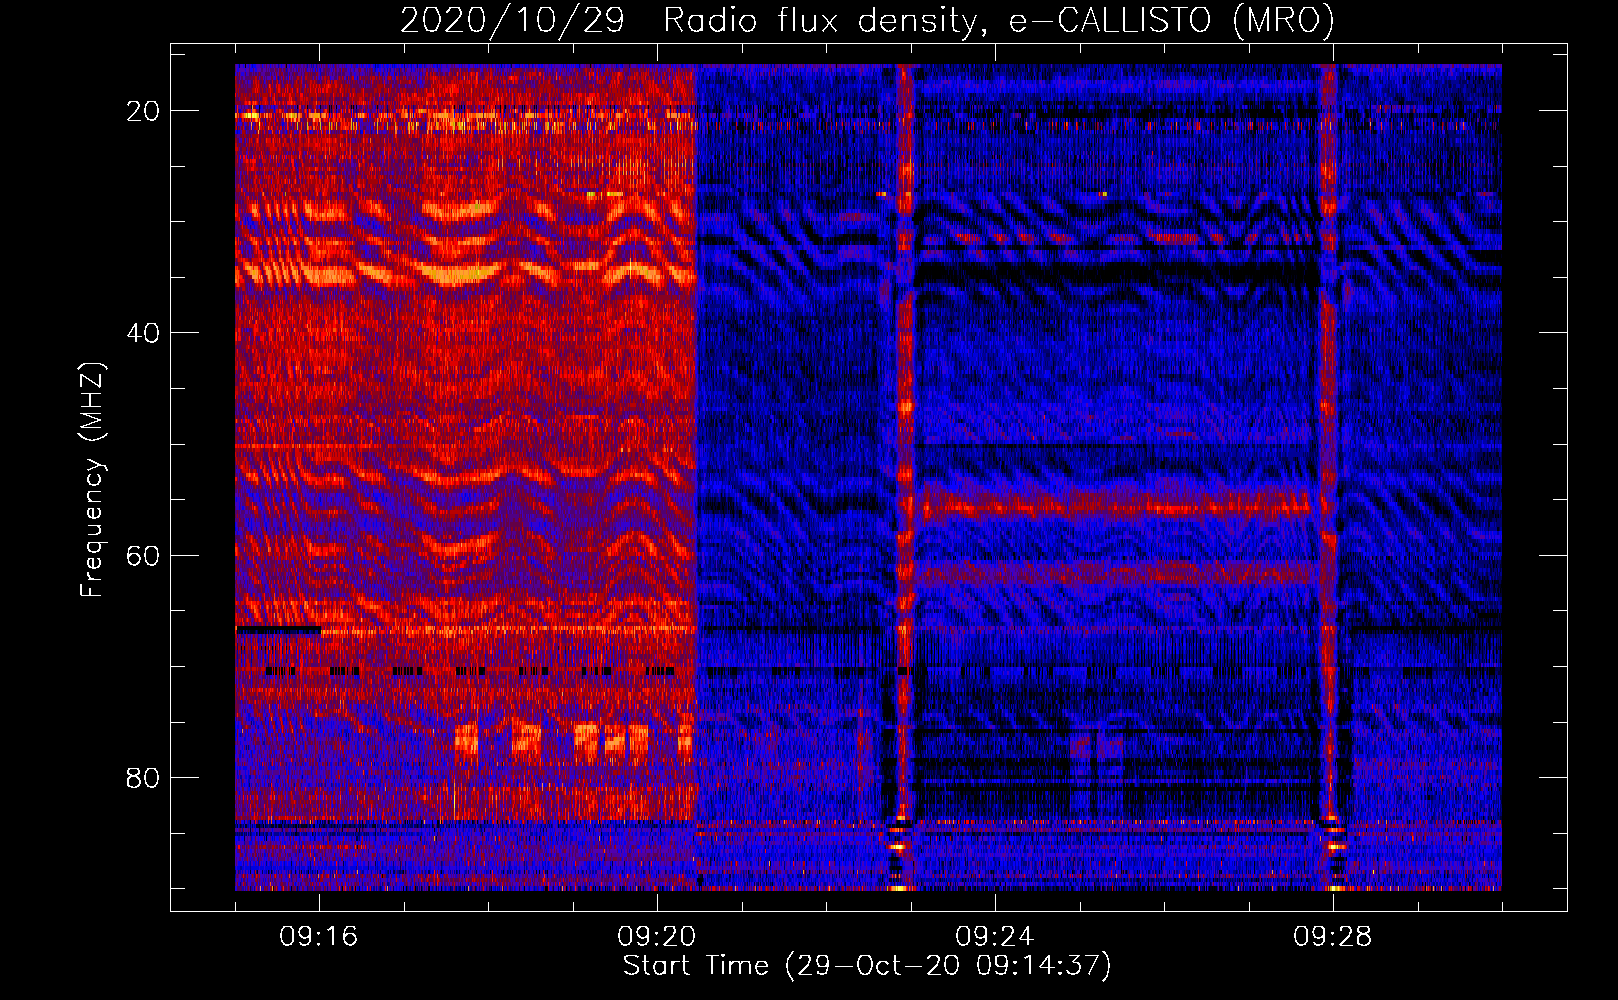Screen dimensions: 1618x1000
Task: Click the 09:28 time tick label
Action: point(1333,937)
